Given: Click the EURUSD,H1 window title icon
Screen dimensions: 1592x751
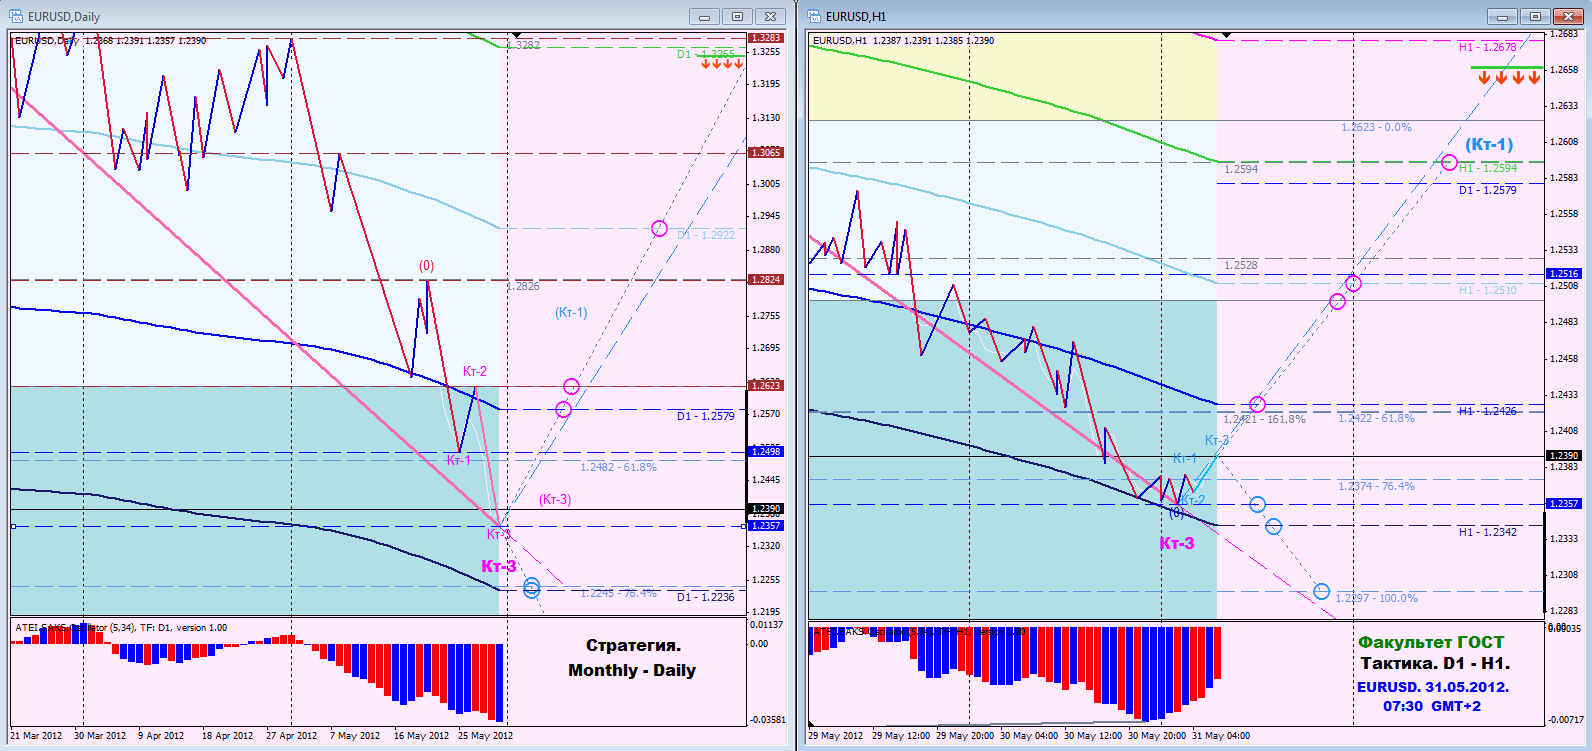Looking at the screenshot, I should (x=814, y=16).
